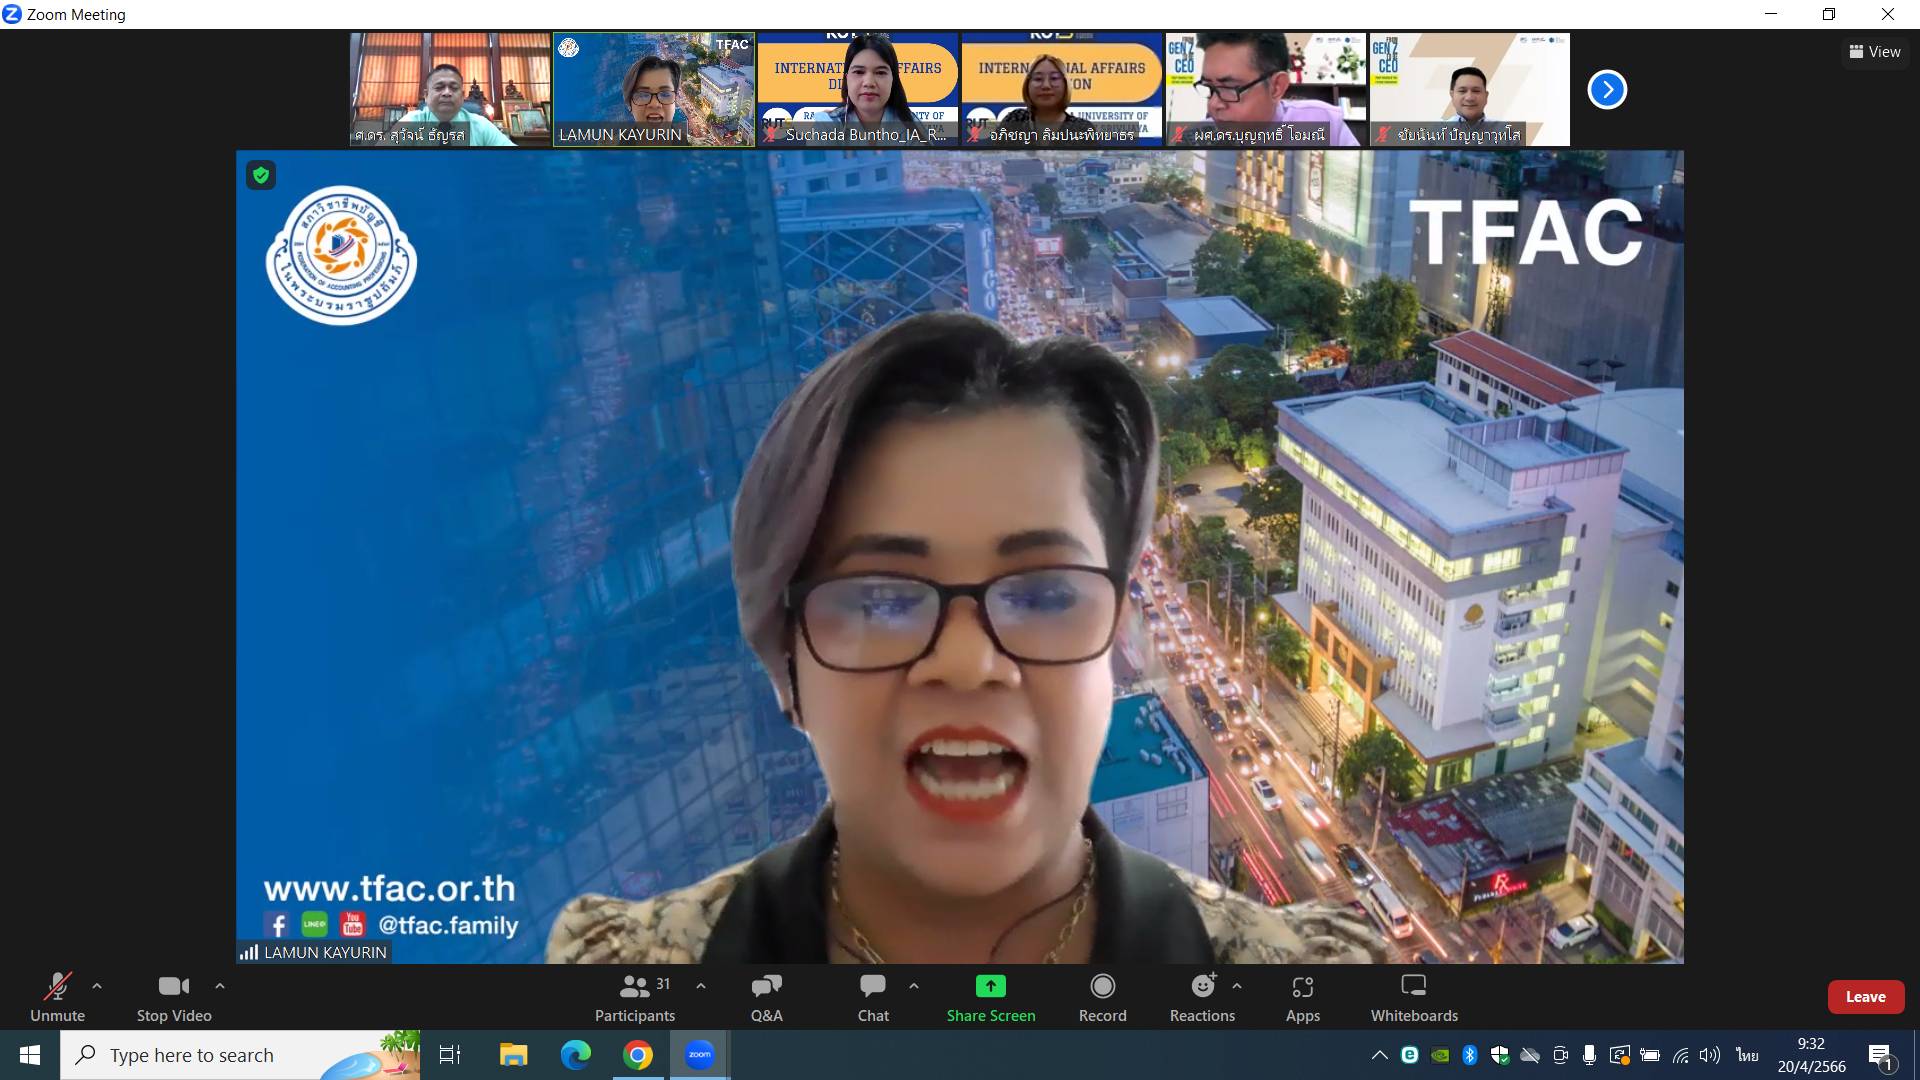Expand video options arrow next to Stop Video
Image resolution: width=1920 pixels, height=1080 pixels.
[x=220, y=986]
